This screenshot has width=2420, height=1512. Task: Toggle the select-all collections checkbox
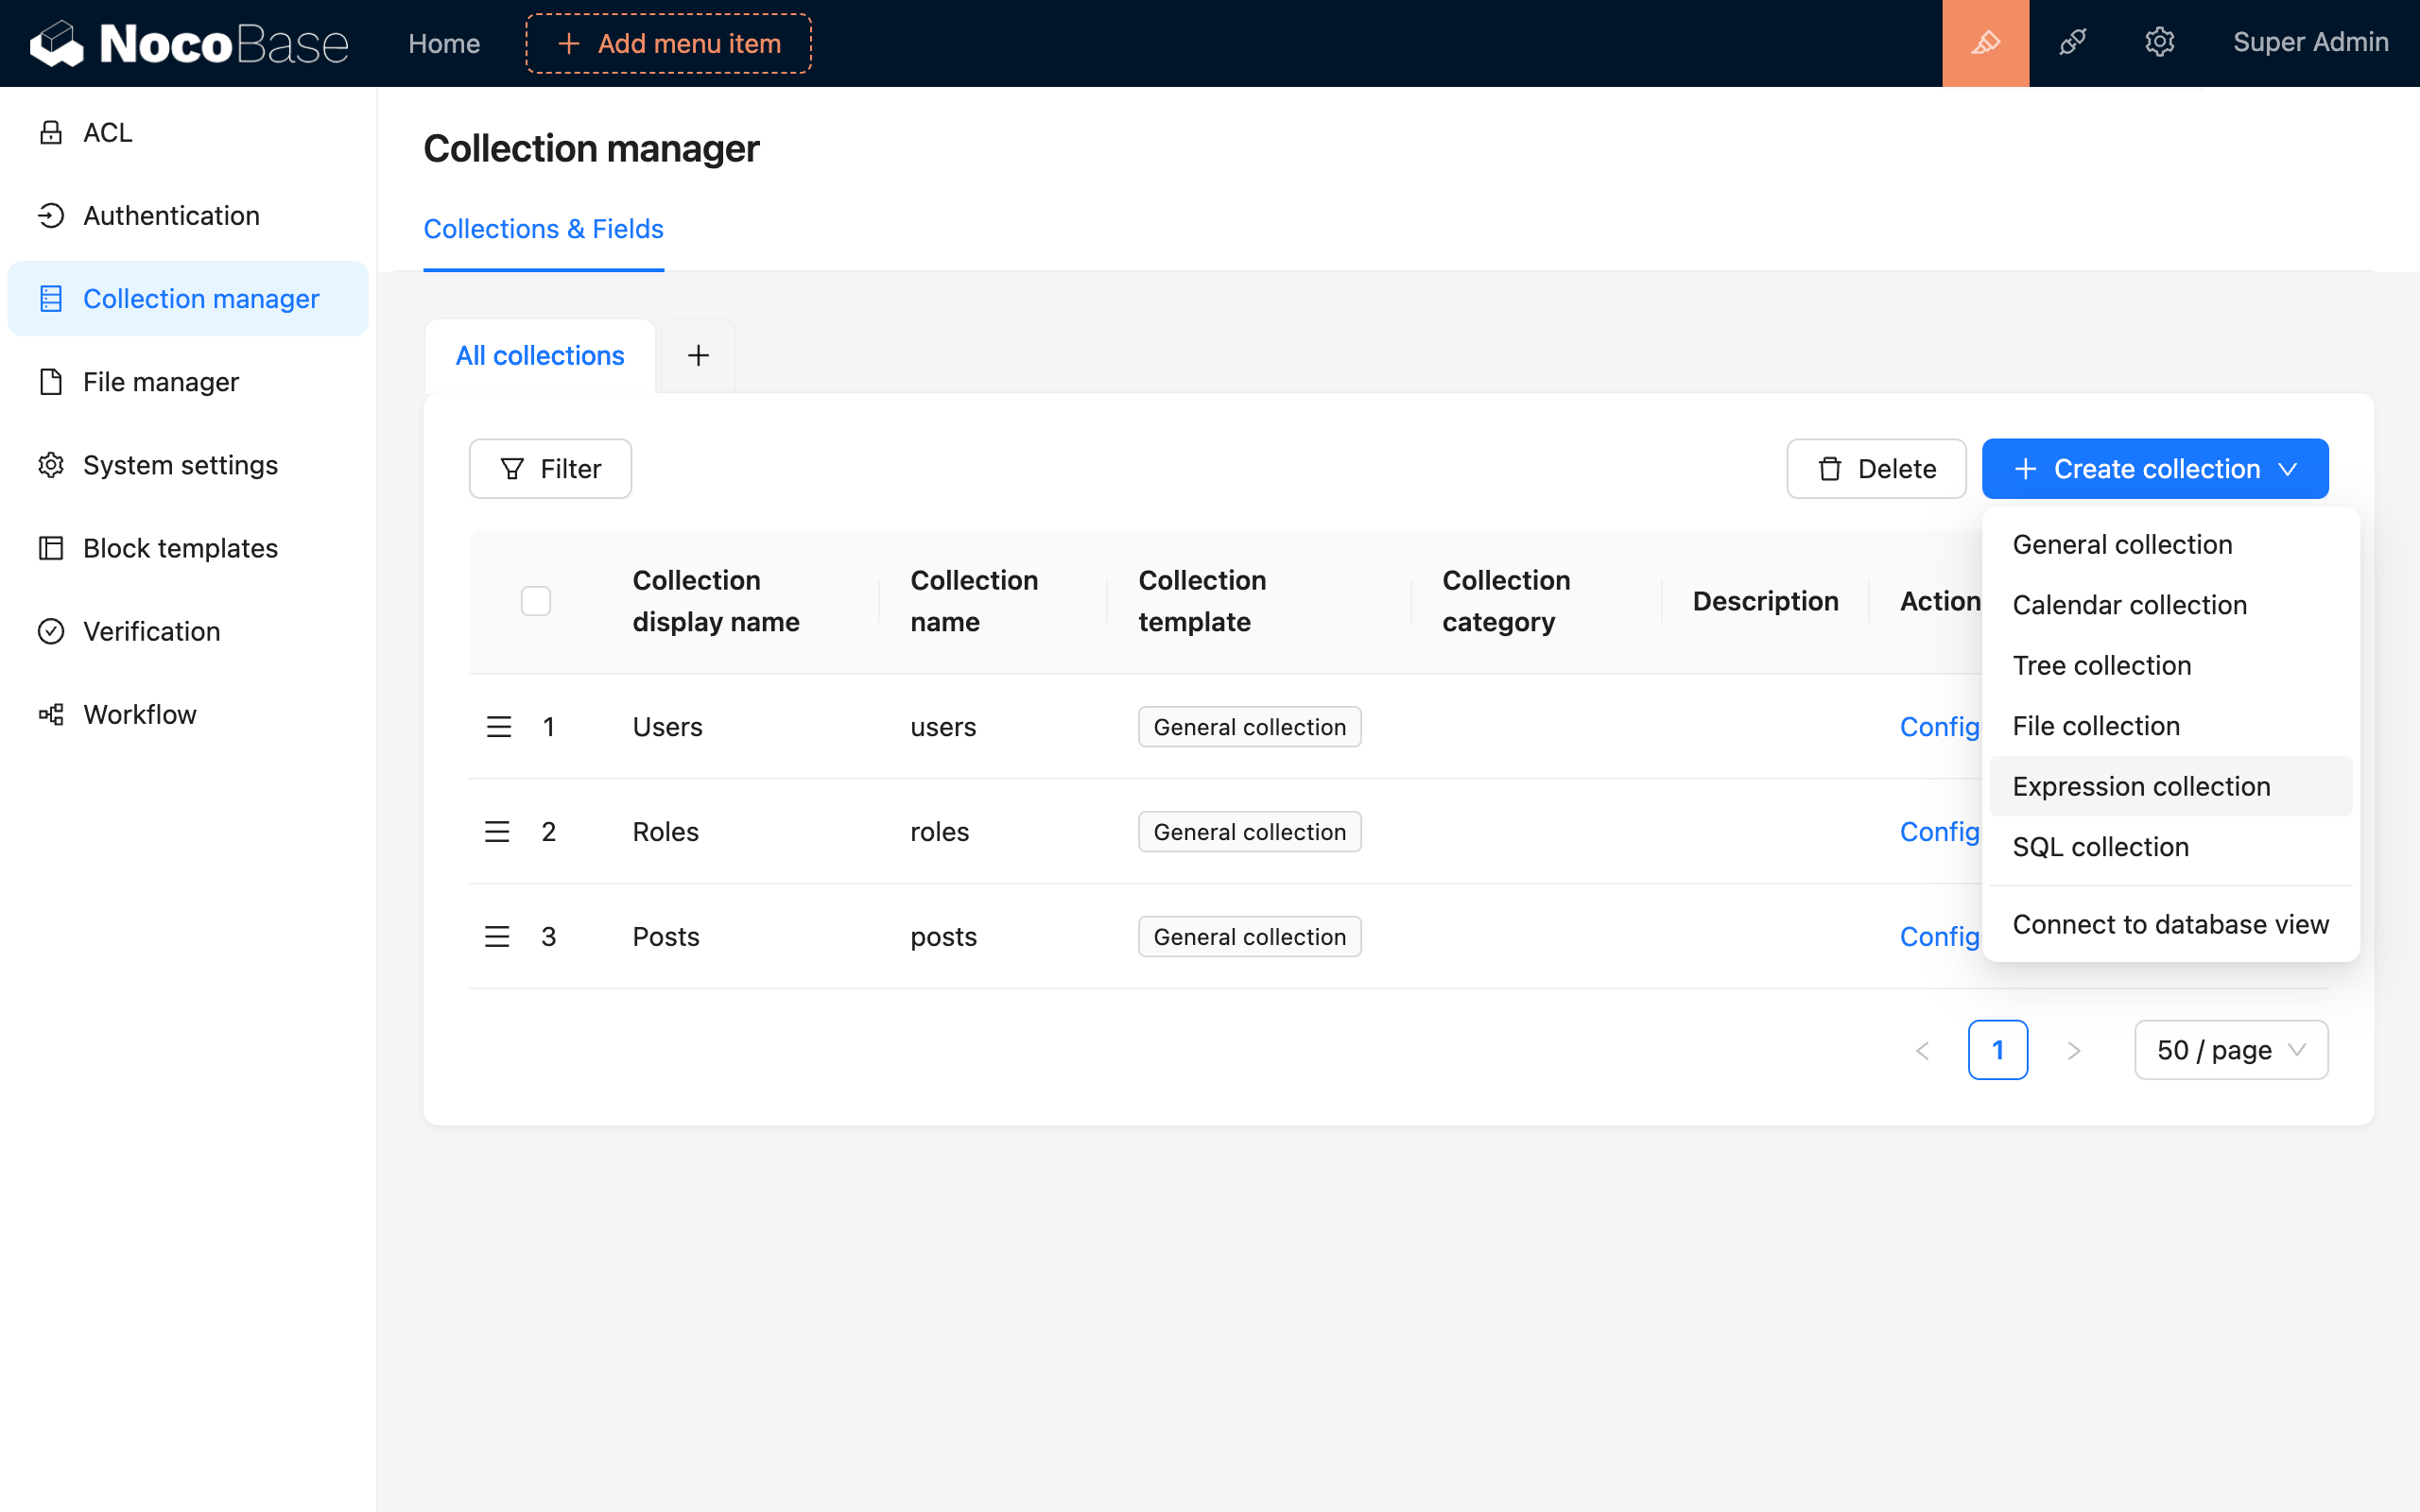[x=536, y=601]
